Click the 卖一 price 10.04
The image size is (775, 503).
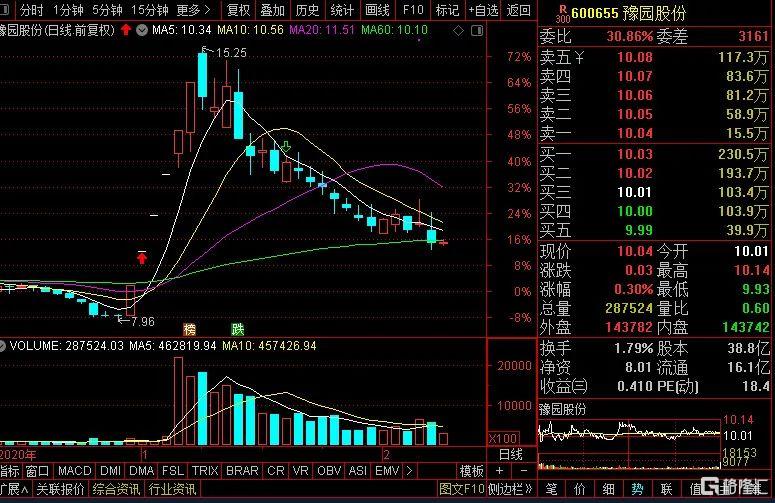coord(635,133)
